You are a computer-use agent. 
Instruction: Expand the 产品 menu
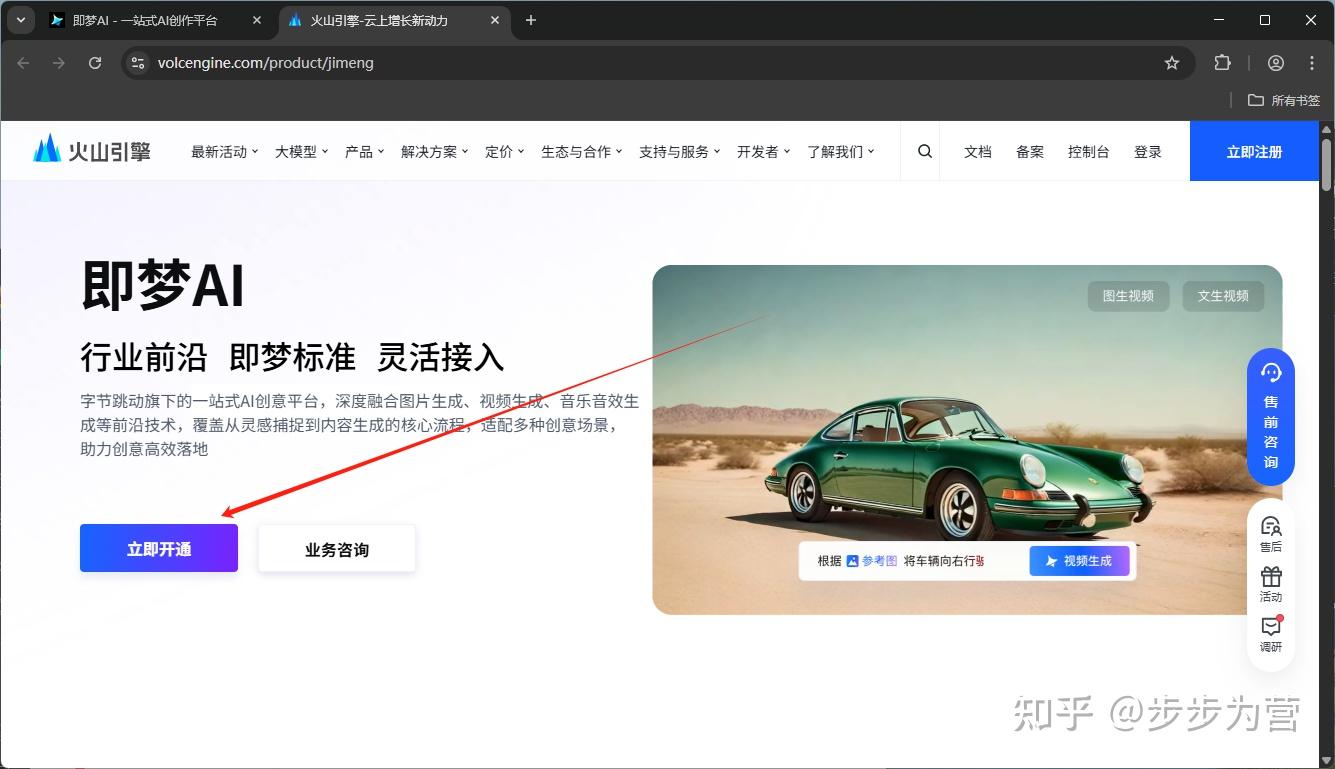coord(365,152)
